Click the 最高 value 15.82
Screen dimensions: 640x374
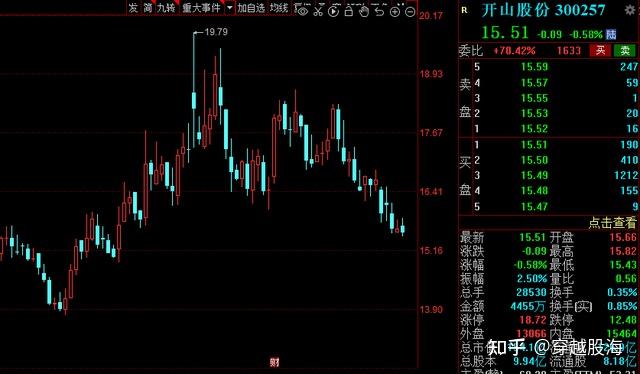point(623,251)
